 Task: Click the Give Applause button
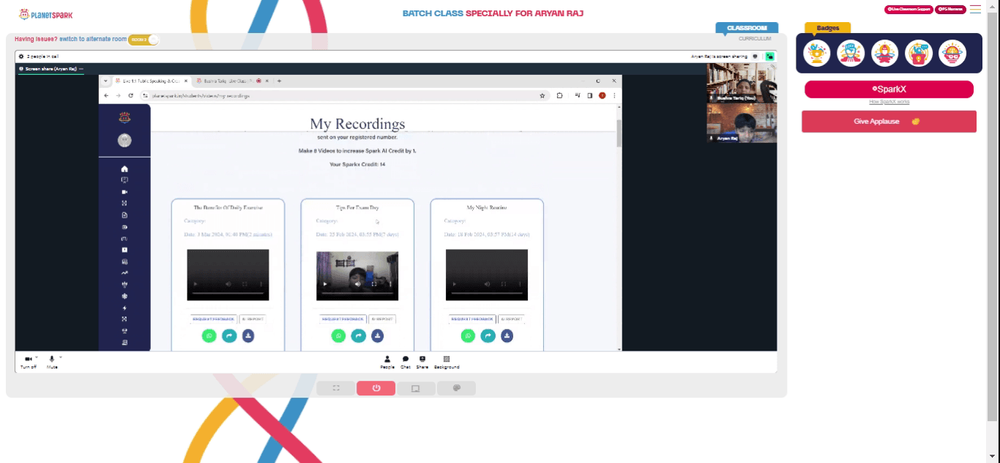(889, 121)
